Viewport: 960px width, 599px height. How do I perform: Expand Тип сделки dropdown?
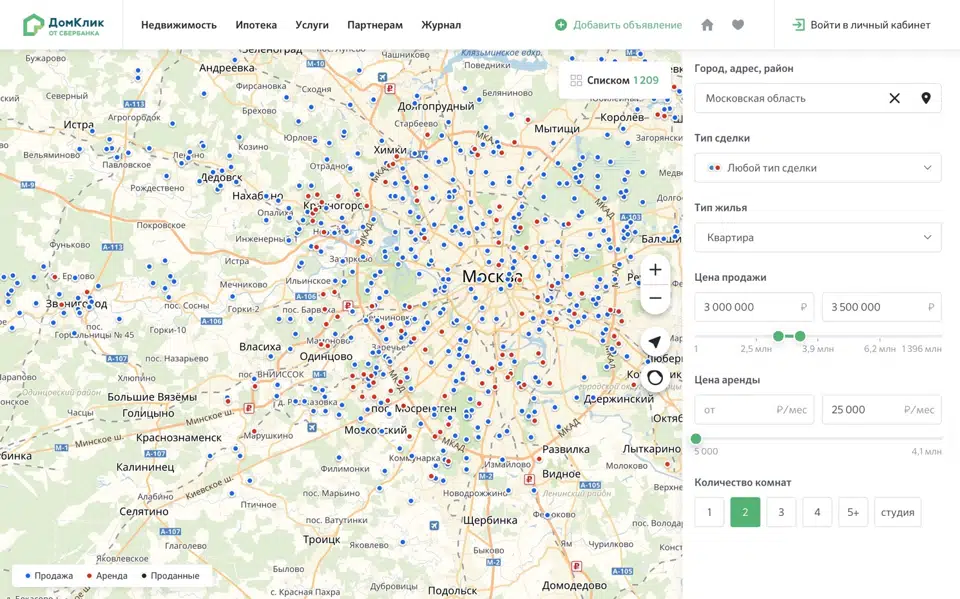817,168
